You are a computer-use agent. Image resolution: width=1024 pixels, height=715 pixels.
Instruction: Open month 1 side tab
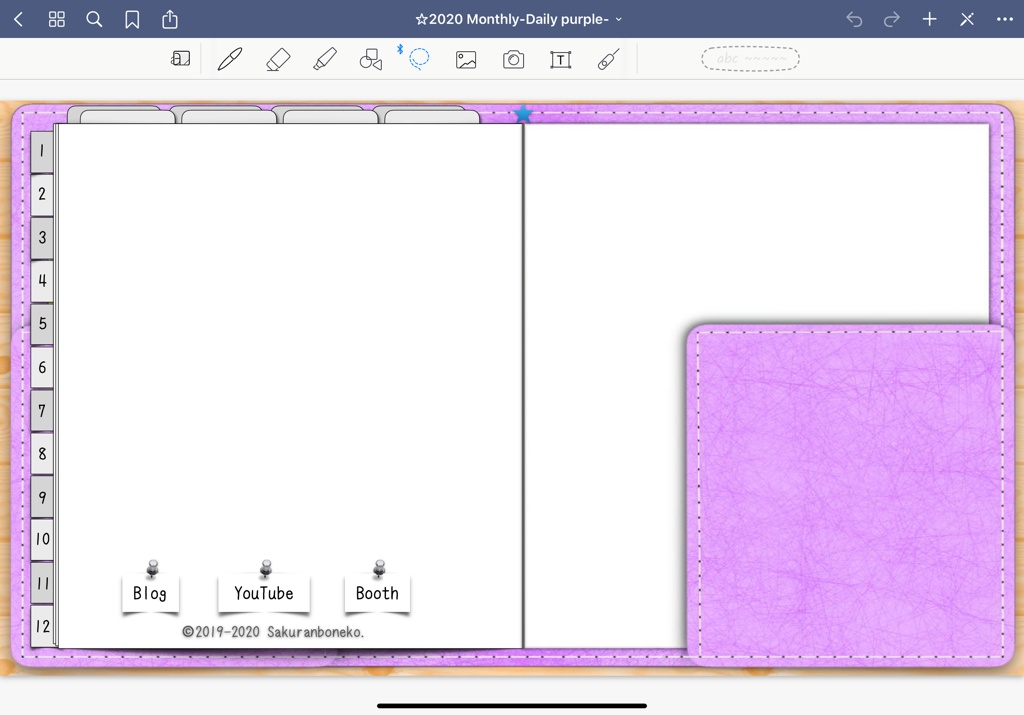tap(42, 151)
